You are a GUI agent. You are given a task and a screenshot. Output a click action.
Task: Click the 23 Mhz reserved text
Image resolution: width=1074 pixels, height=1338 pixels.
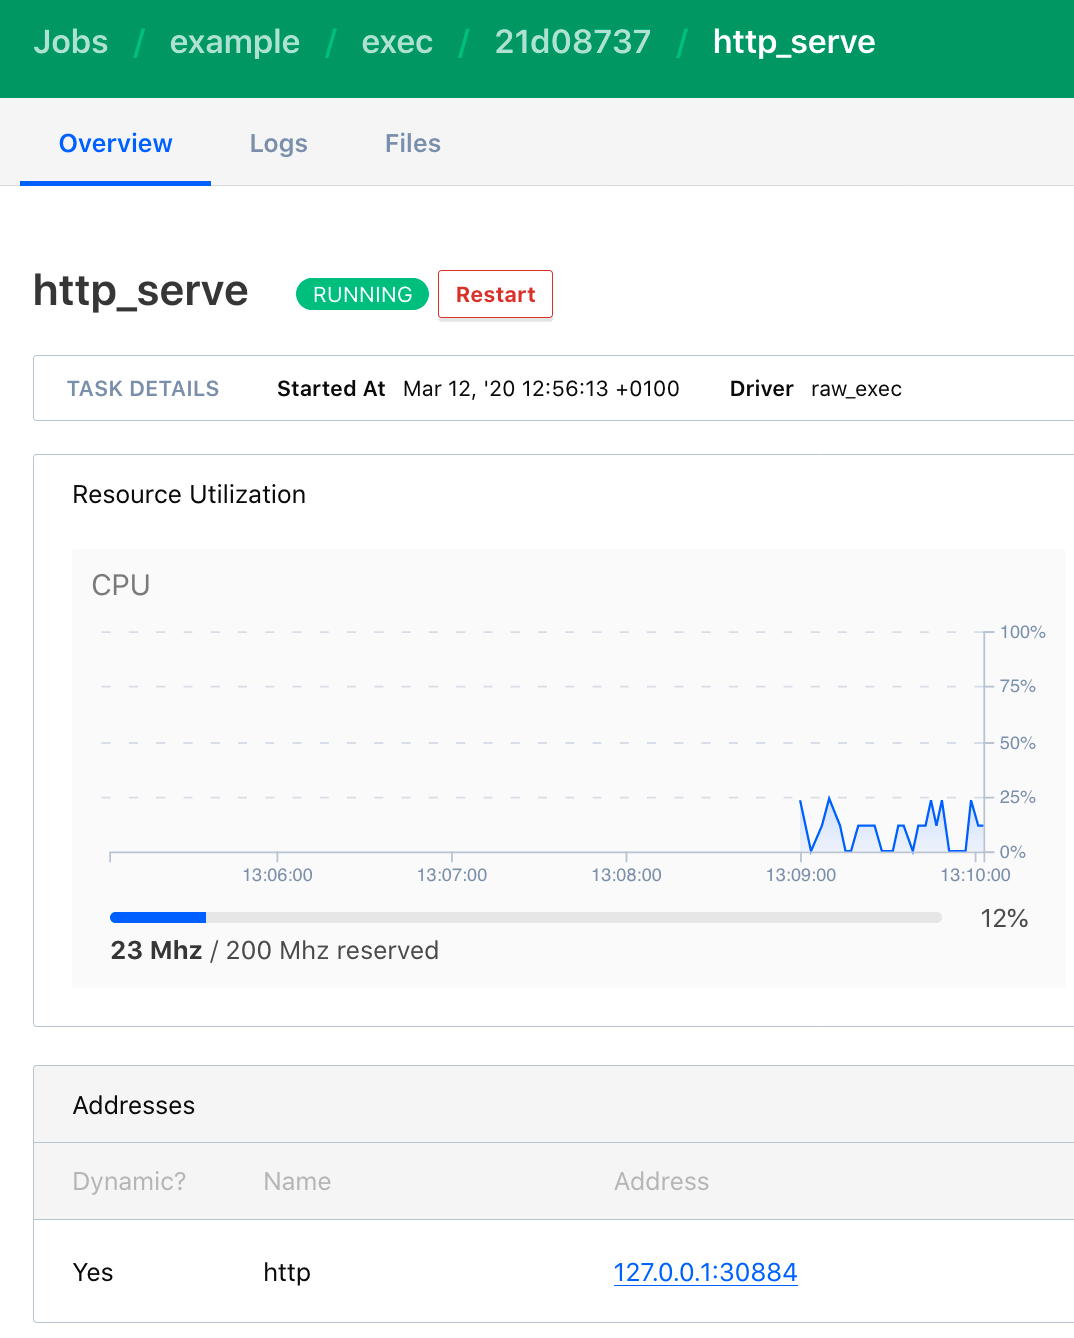point(274,950)
